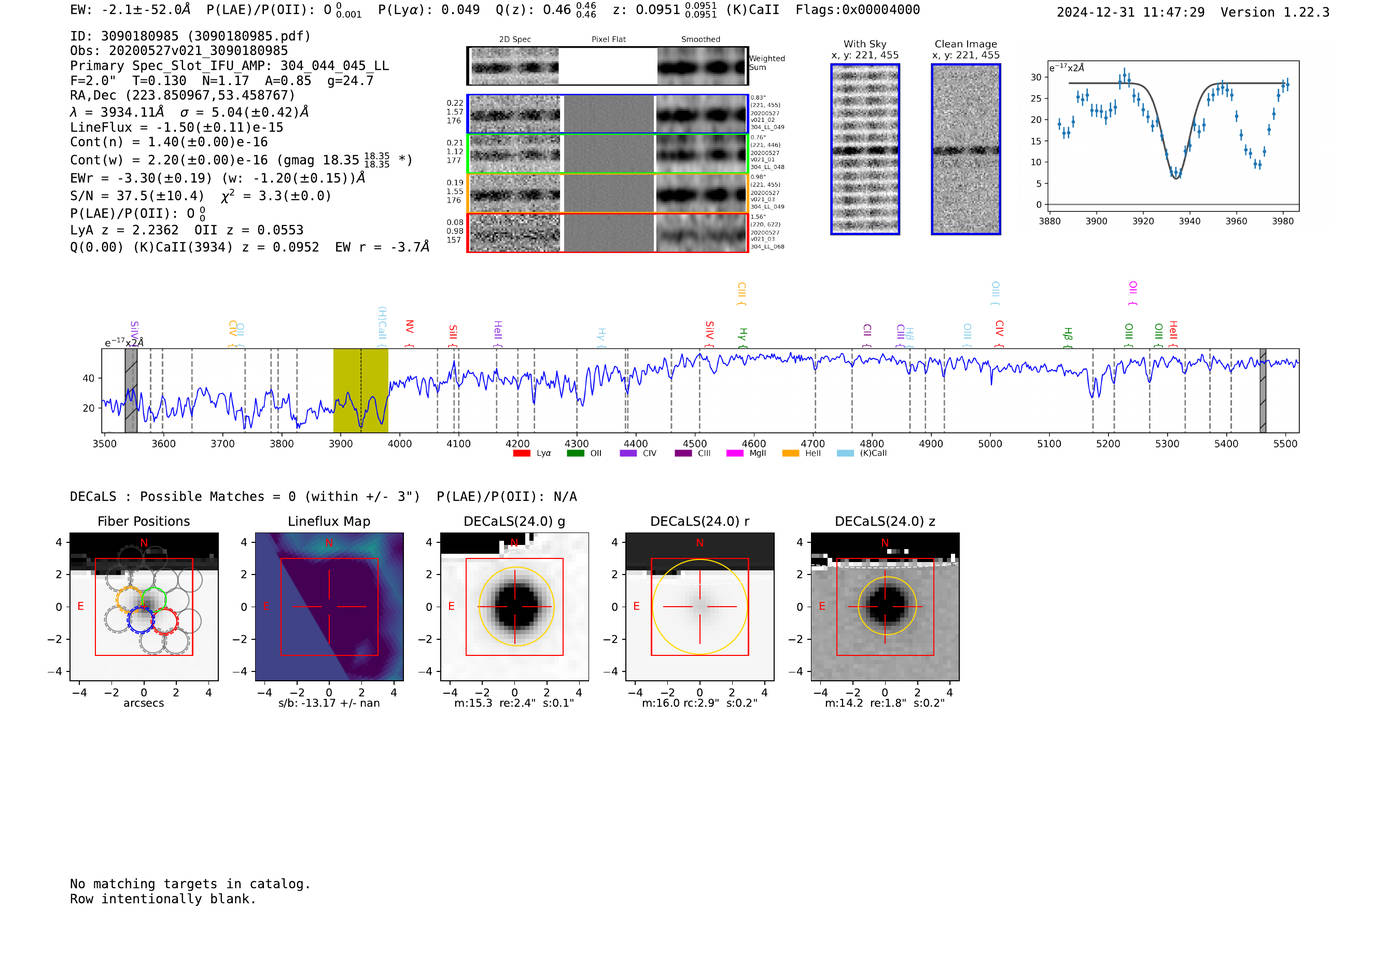The width and height of the screenshot is (1400, 953).
Task: Click the hatched gray band near 5460Å
Action: (x=1263, y=390)
